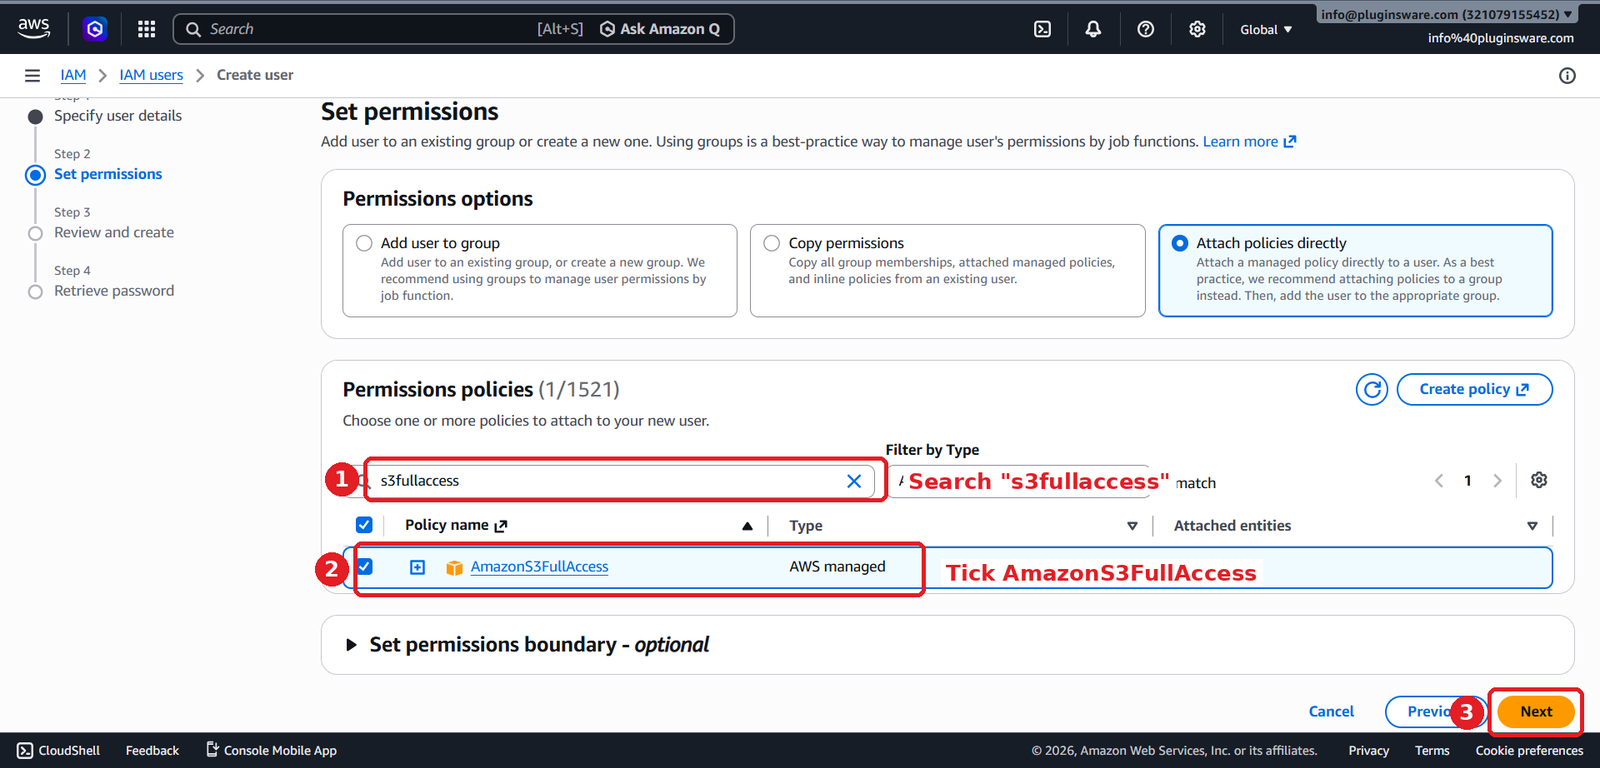
Task: Open table preferences gear icon
Action: [1539, 480]
